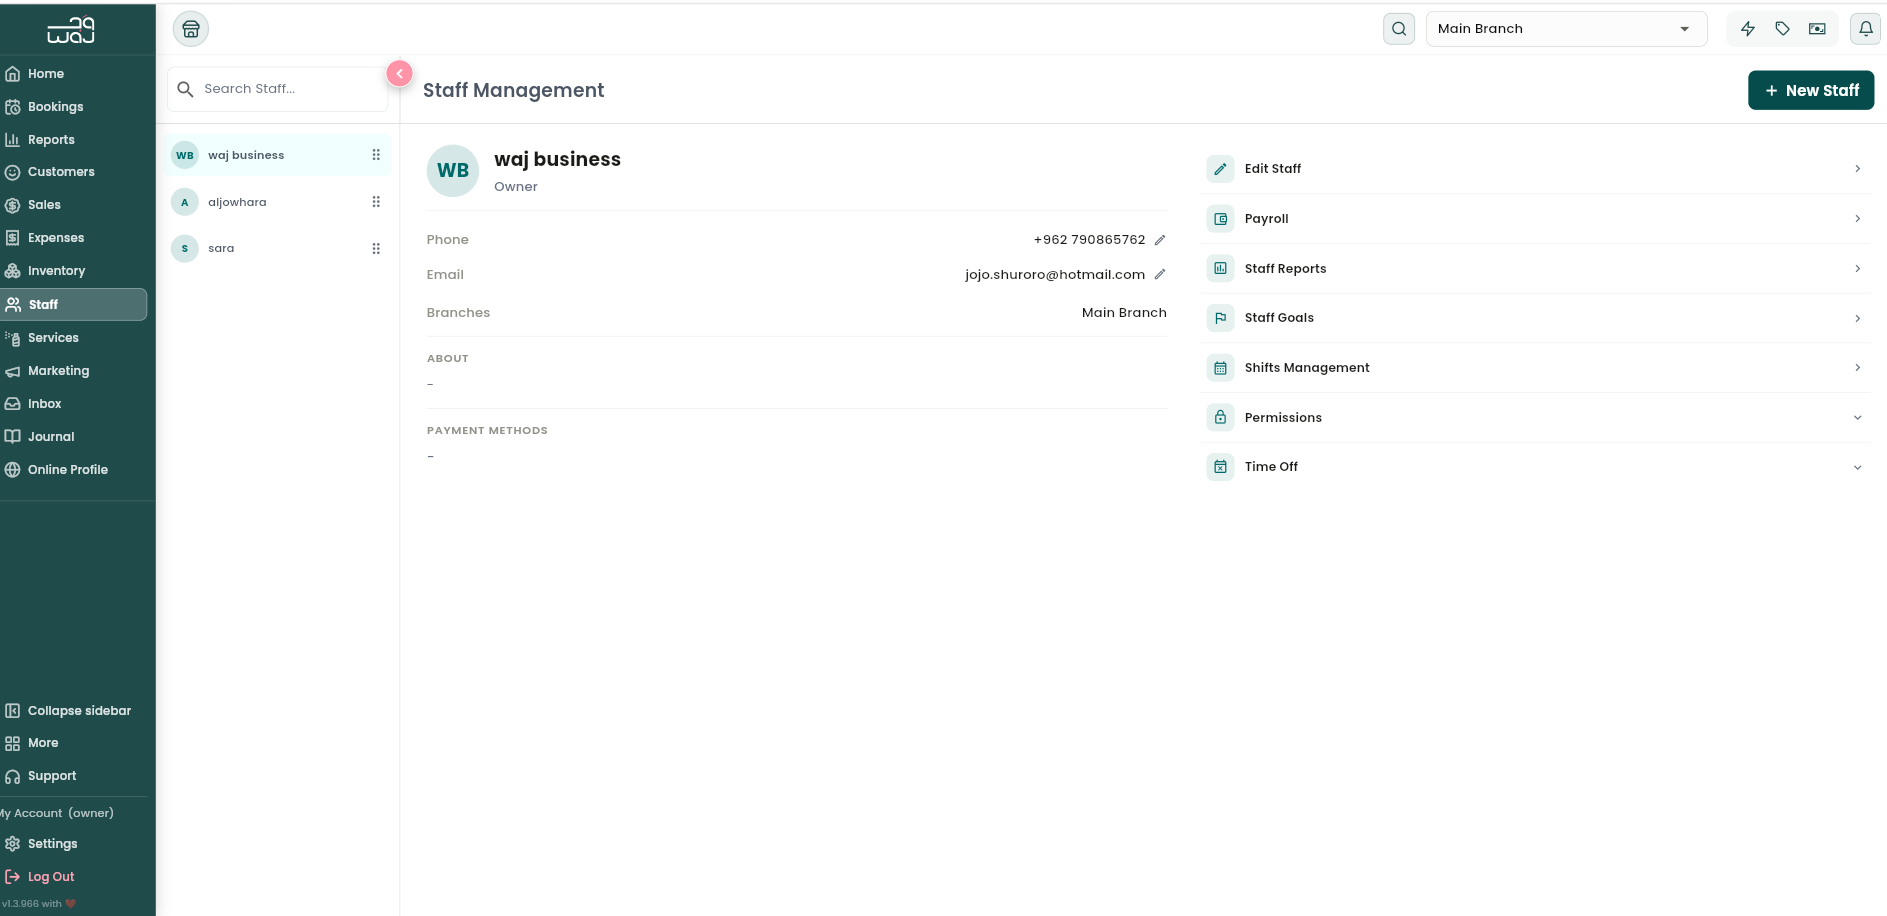The height and width of the screenshot is (916, 1887).
Task: Click the drag handle next to aljowhara
Action: point(376,202)
